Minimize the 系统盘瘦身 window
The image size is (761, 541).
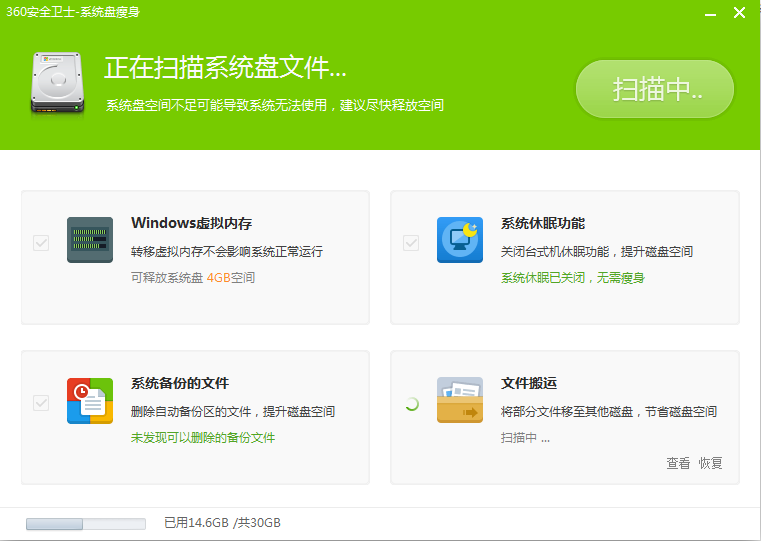click(x=708, y=13)
